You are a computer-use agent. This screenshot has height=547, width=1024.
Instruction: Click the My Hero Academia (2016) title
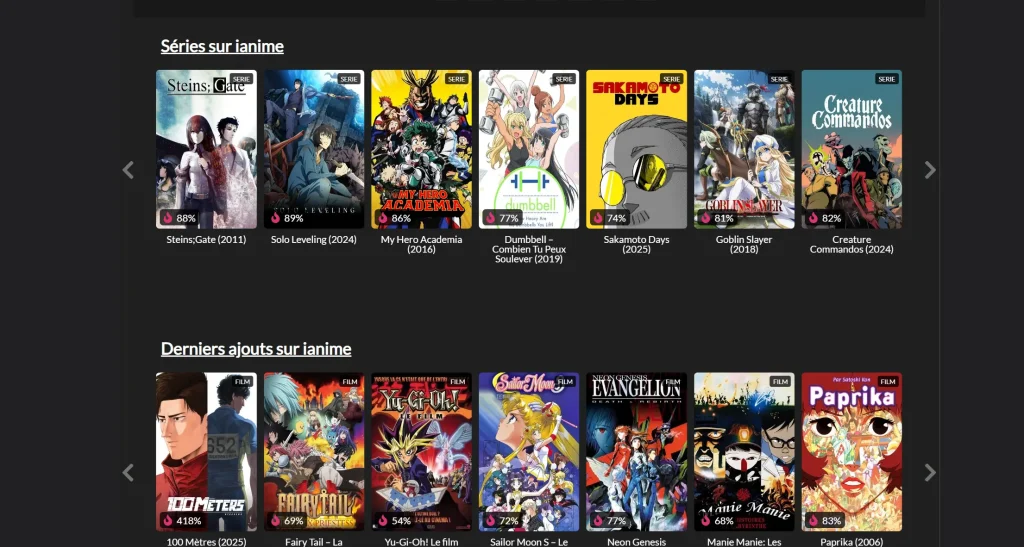[421, 244]
